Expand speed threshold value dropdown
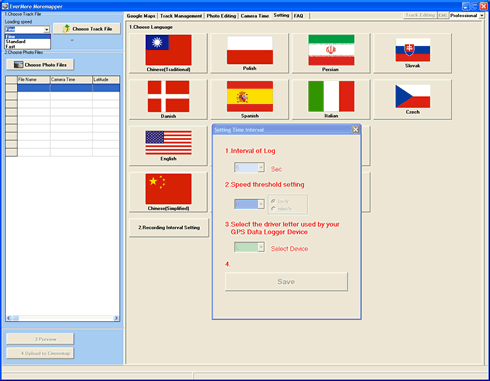Image resolution: width=490 pixels, height=381 pixels. 261,204
